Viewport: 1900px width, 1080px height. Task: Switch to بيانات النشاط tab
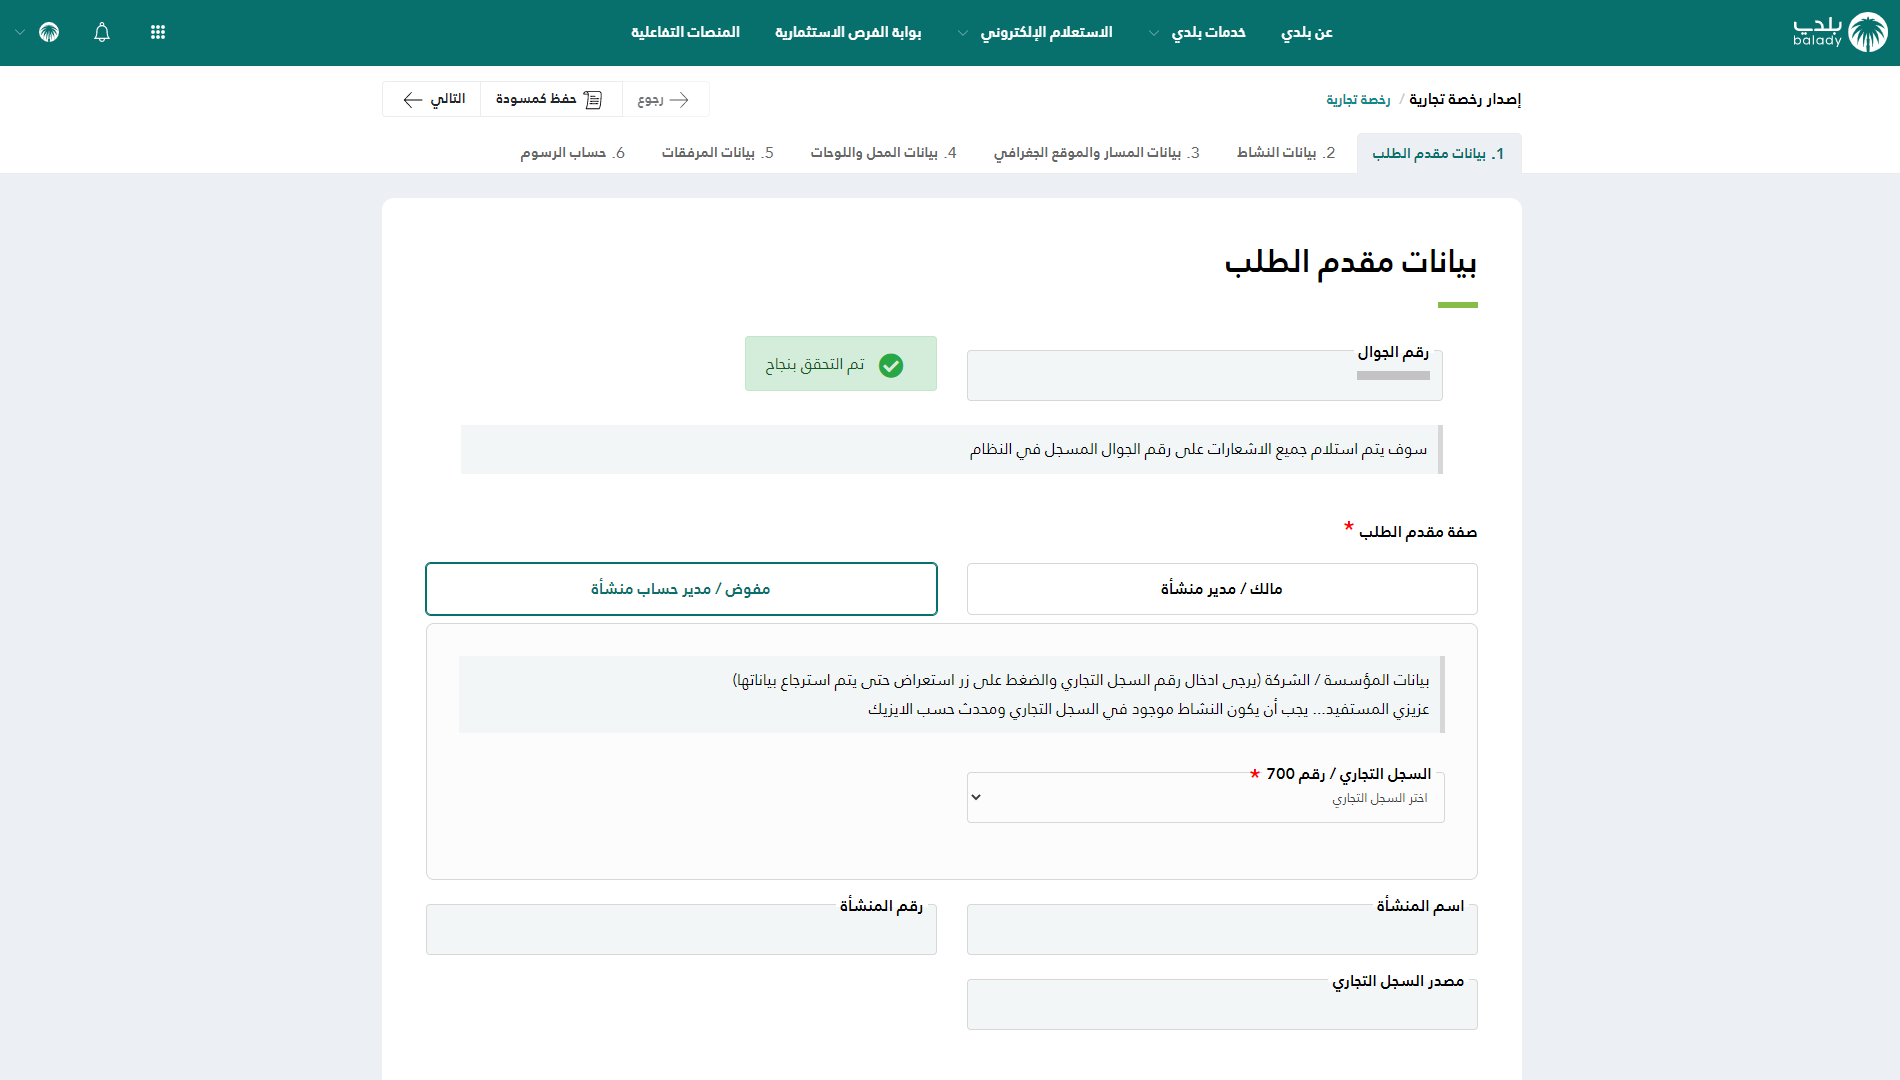click(x=1286, y=153)
